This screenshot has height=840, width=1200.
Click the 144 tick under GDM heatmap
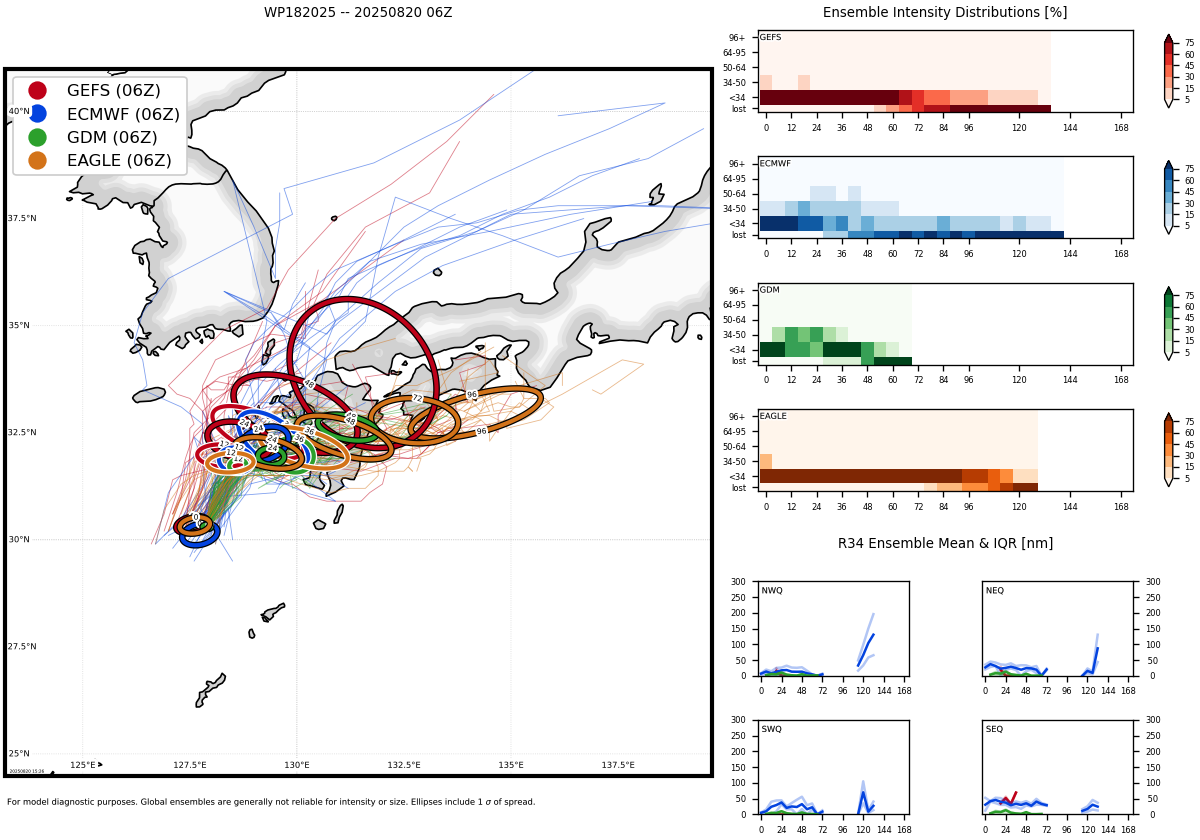[1070, 381]
